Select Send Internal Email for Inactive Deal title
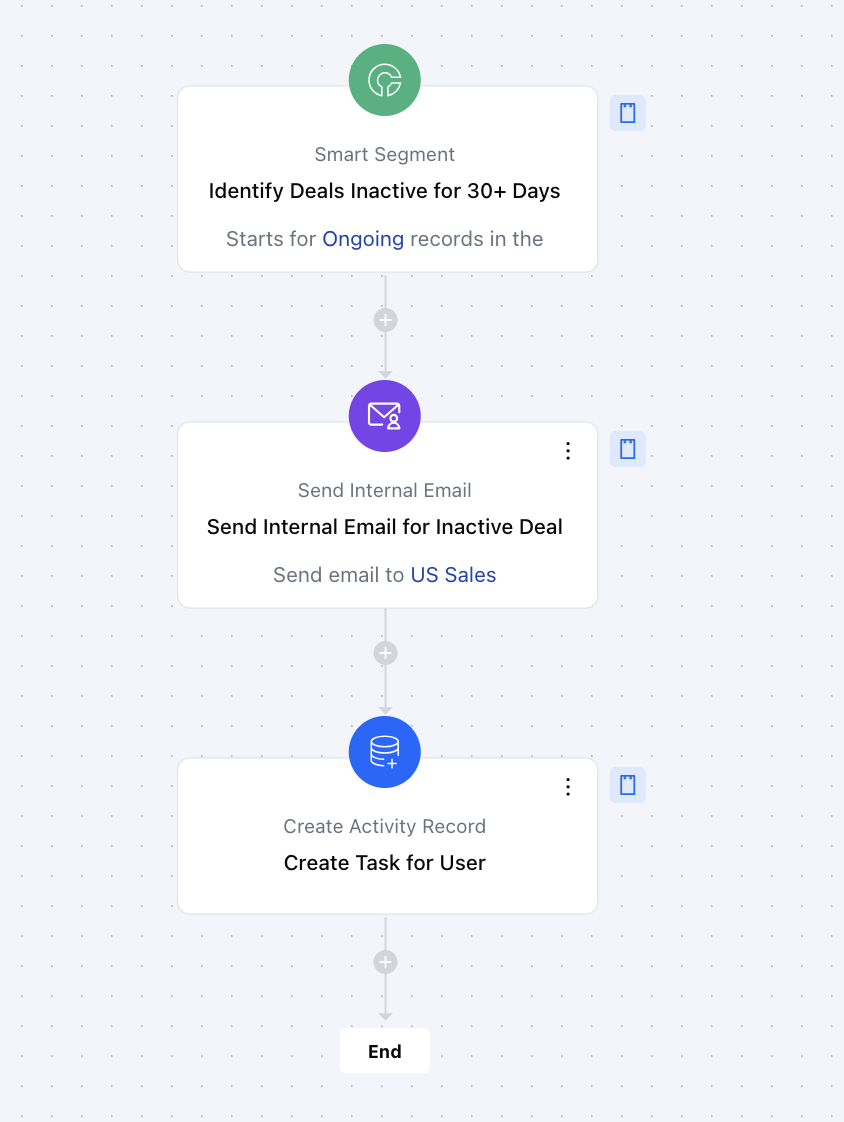 384,527
